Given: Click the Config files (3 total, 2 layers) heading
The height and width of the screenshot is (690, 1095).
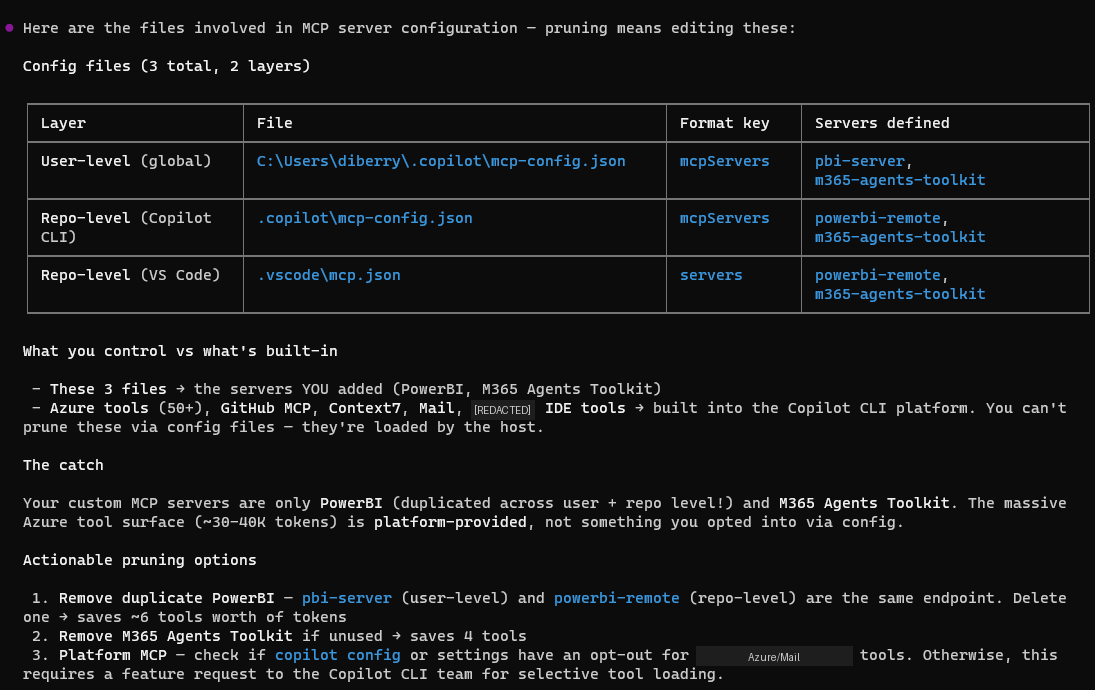Looking at the screenshot, I should tap(166, 66).
